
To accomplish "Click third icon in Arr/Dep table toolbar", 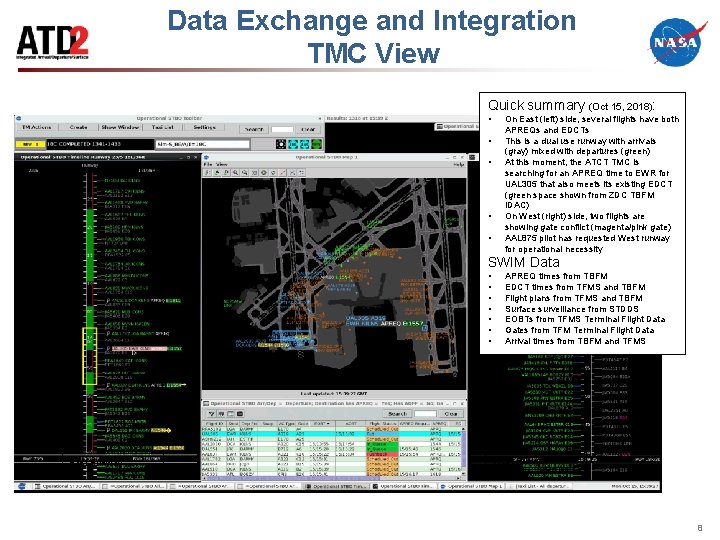I will click(x=231, y=414).
